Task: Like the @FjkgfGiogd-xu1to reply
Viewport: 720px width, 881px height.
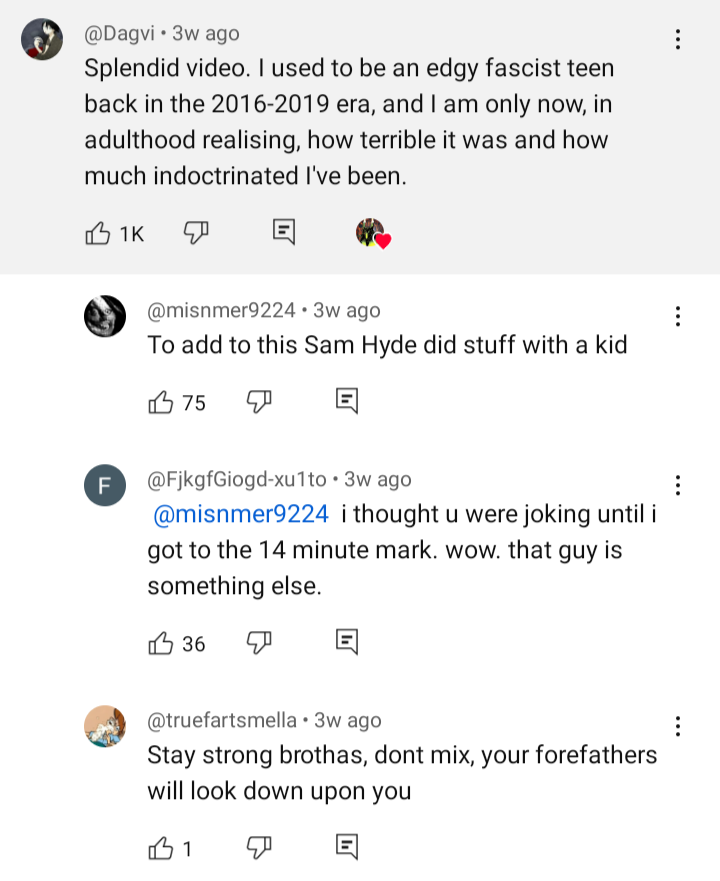Action: 160,644
